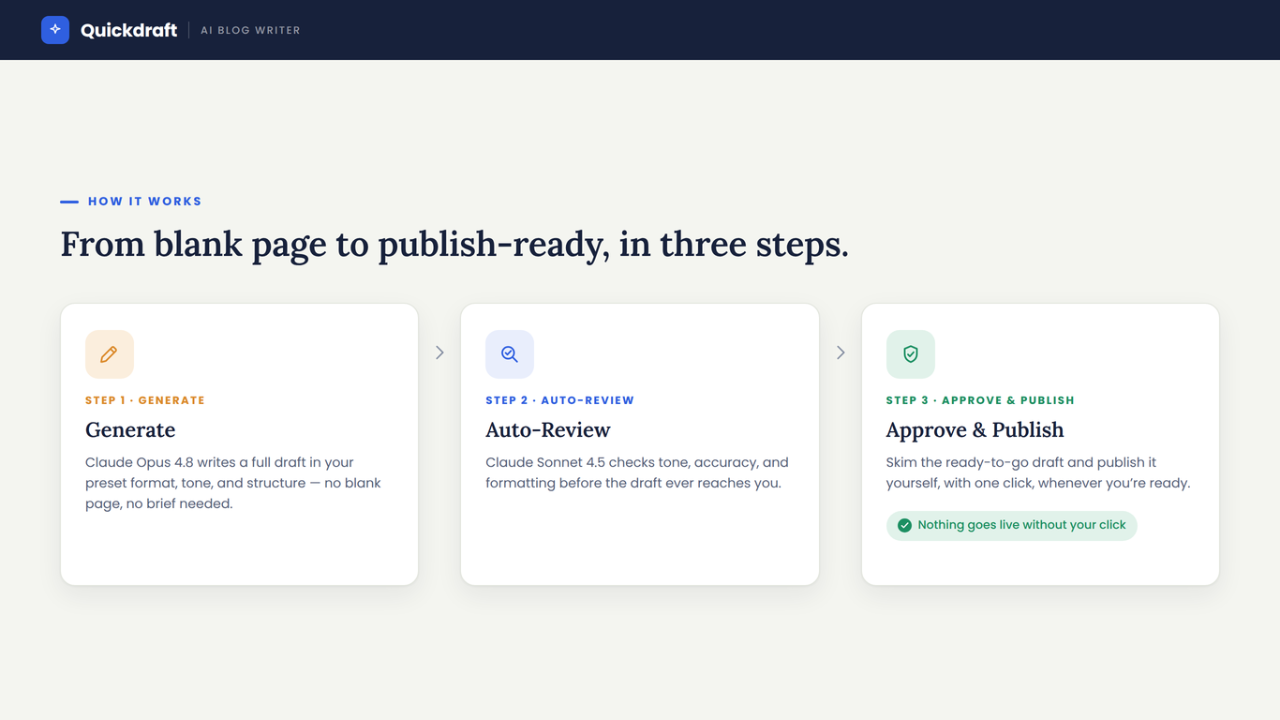Click the green shield Approve icon
This screenshot has height=720, width=1280.
(910, 354)
